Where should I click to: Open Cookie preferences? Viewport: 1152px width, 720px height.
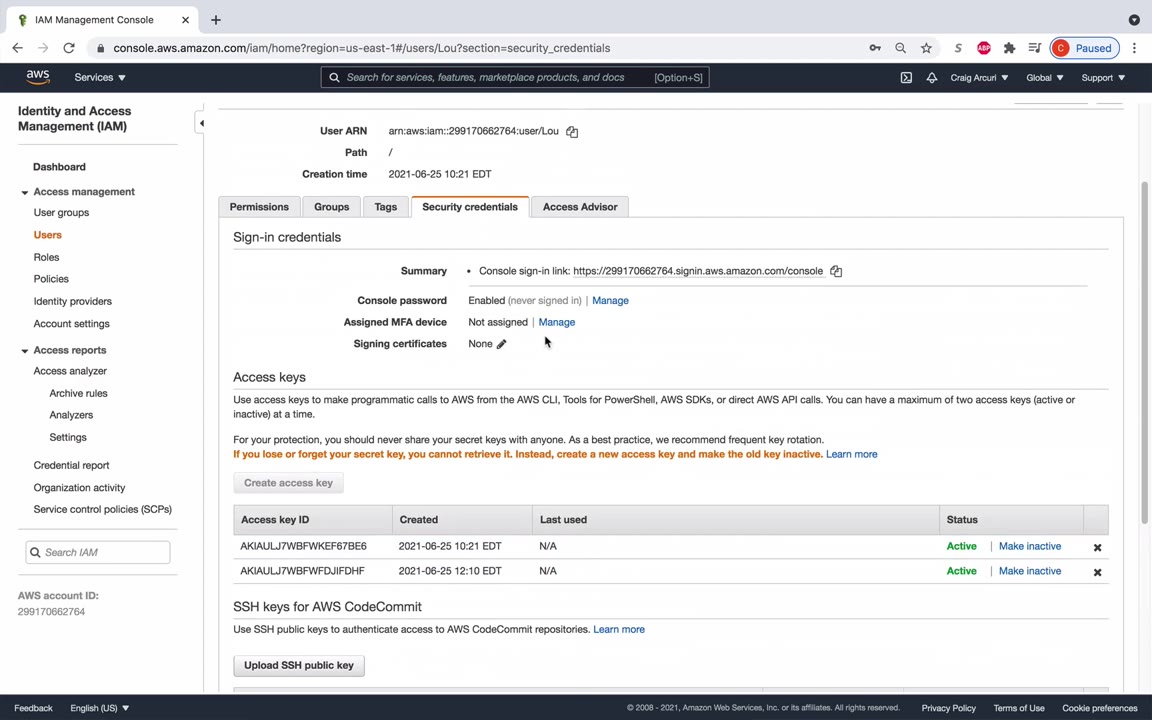1100,708
